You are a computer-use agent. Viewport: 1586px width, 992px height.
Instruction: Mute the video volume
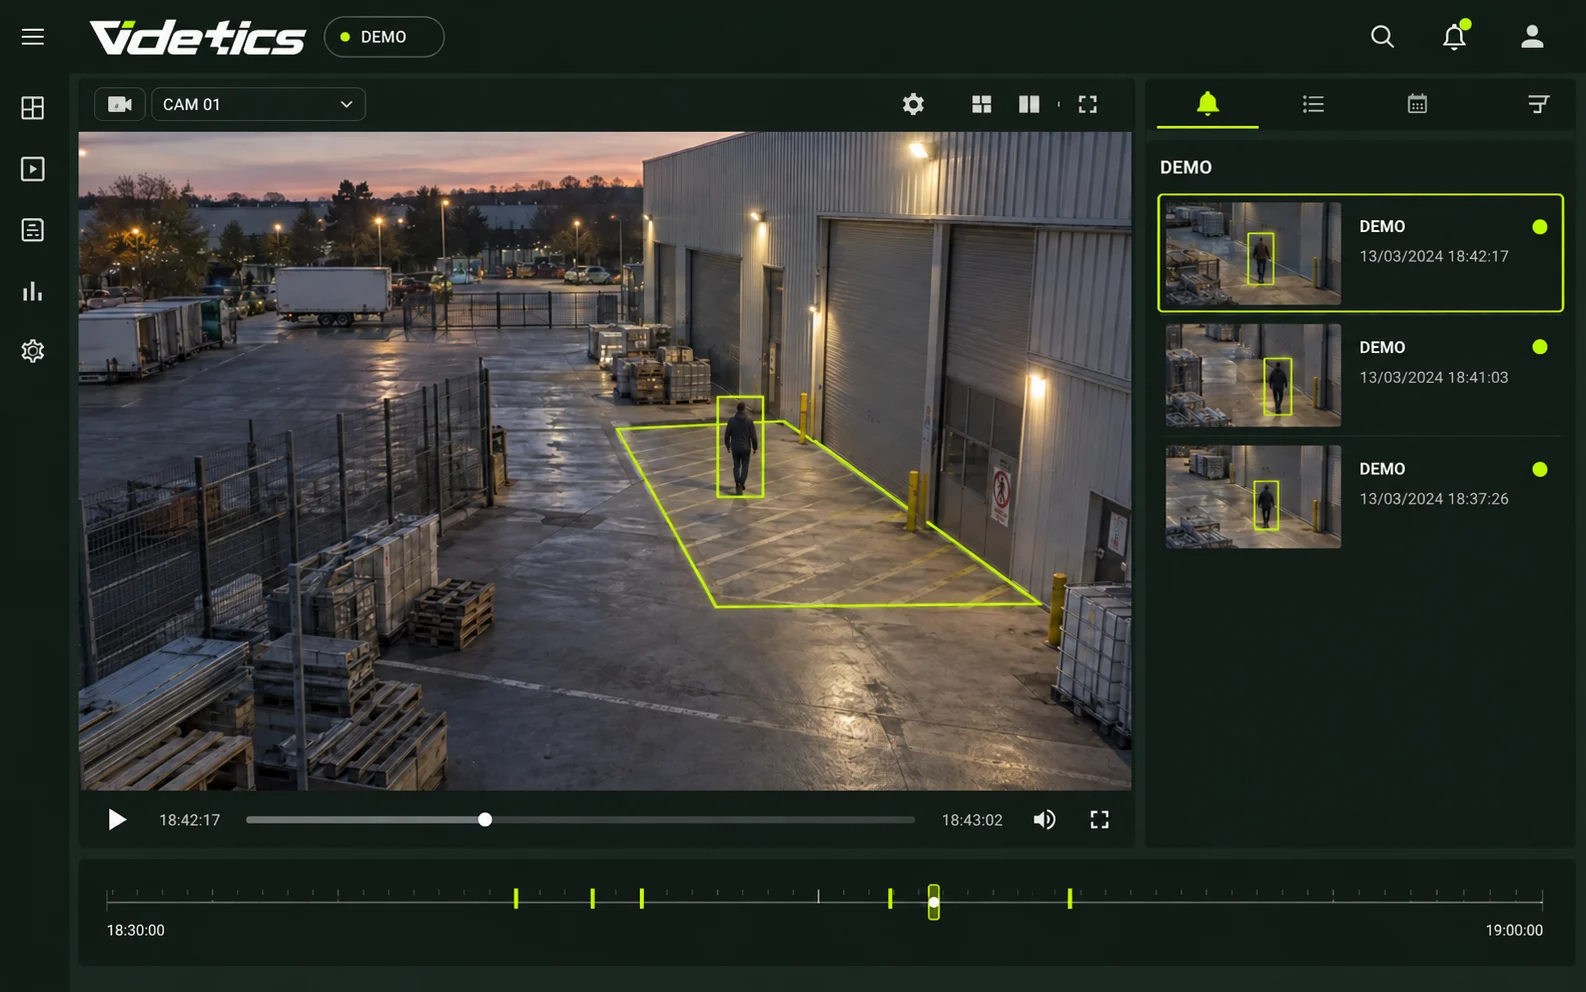[x=1044, y=820]
